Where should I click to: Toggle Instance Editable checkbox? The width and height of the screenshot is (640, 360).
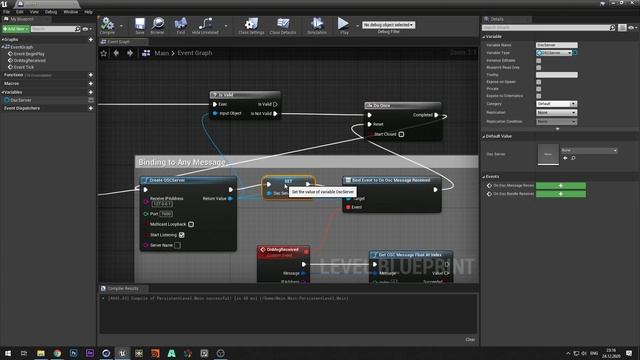point(538,60)
